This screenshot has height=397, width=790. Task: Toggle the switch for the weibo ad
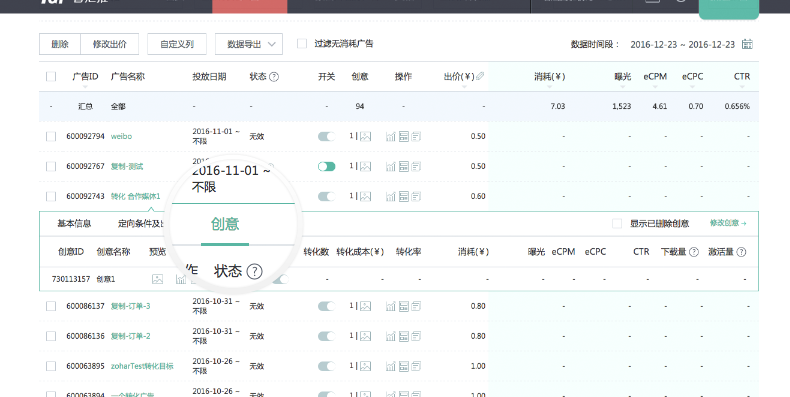pyautogui.click(x=326, y=137)
